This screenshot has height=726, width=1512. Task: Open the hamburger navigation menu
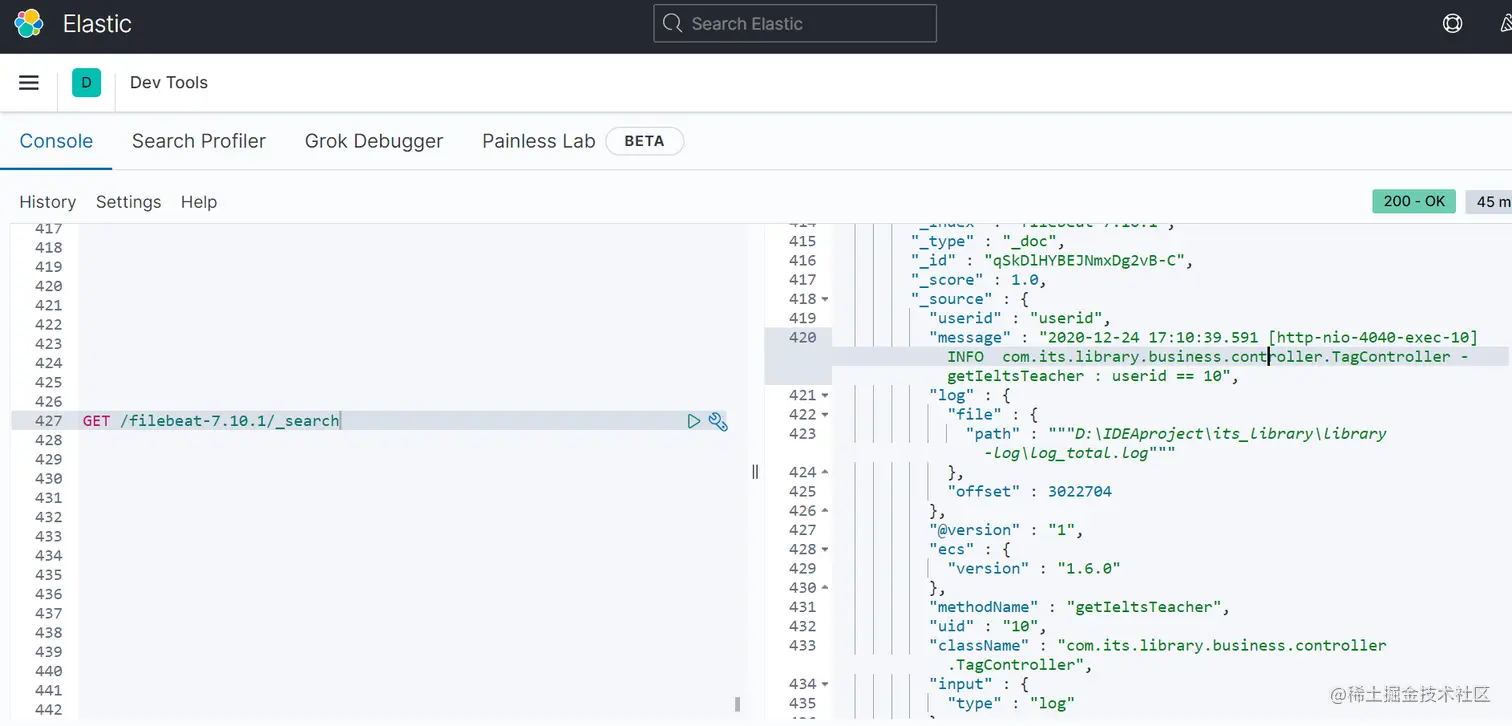tap(29, 82)
